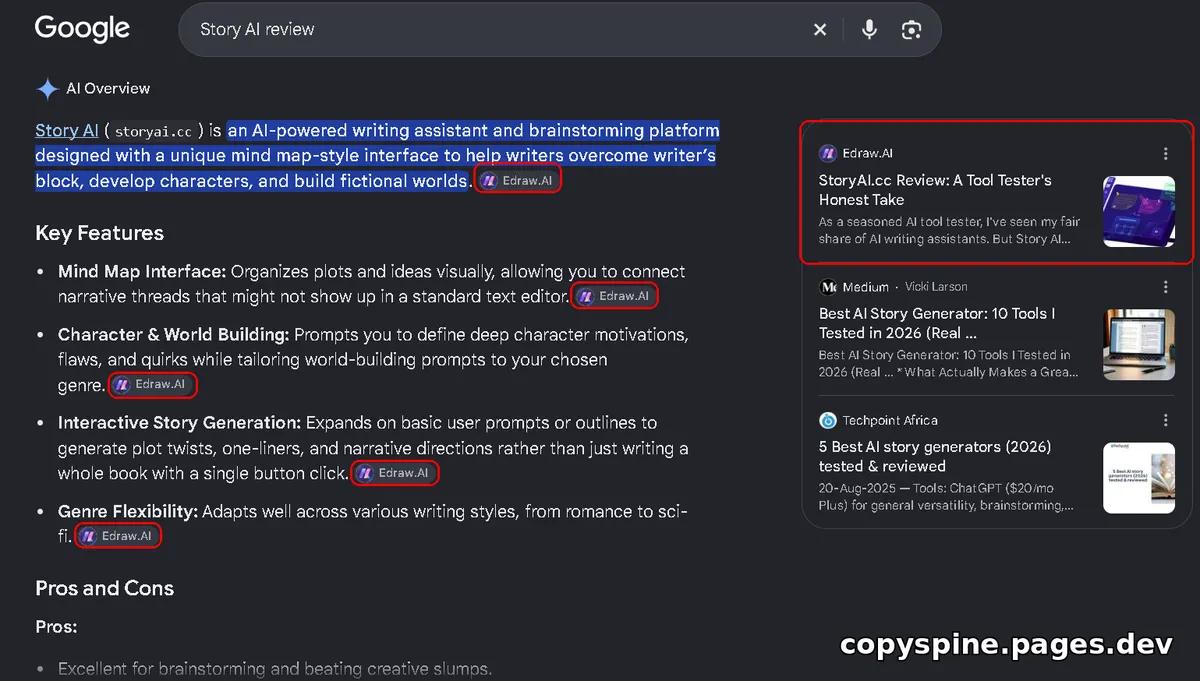
Task: Click the Medium favicon in source card
Action: click(x=828, y=287)
